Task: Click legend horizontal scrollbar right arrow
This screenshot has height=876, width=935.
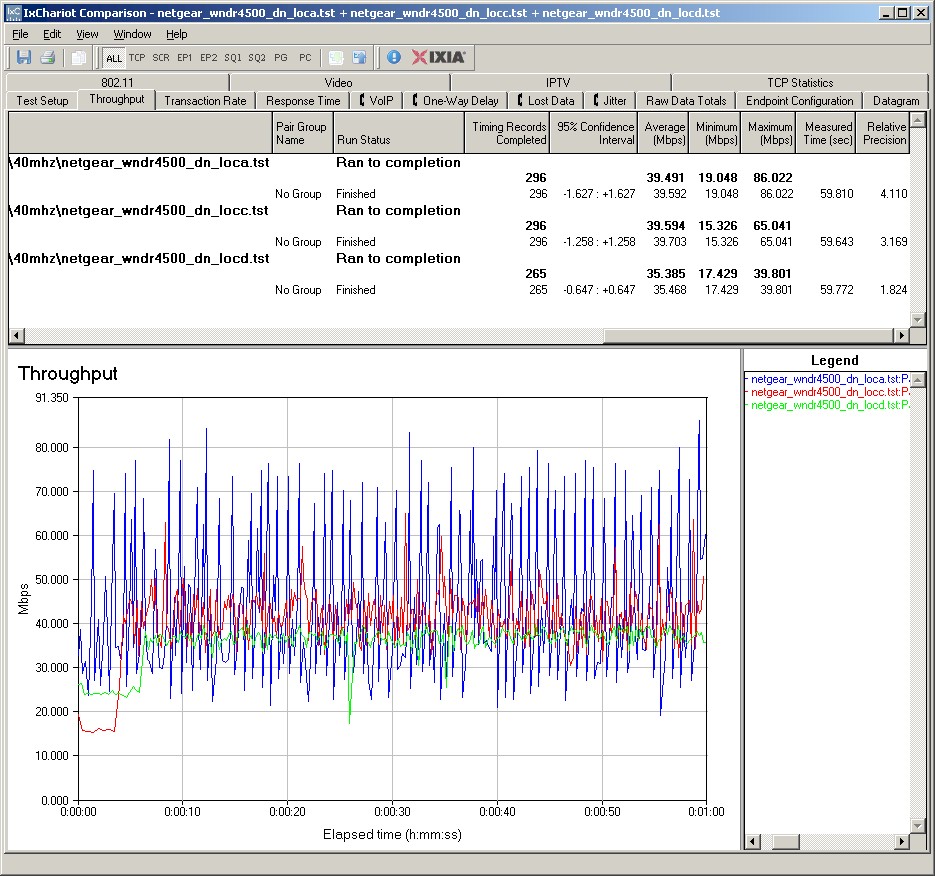Action: click(x=902, y=841)
